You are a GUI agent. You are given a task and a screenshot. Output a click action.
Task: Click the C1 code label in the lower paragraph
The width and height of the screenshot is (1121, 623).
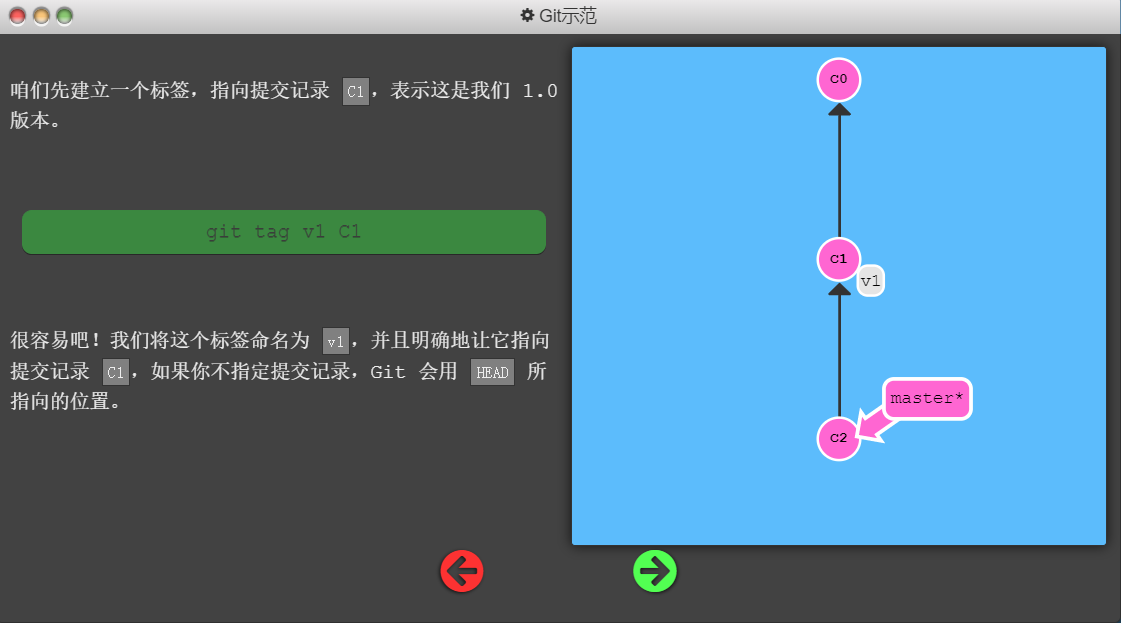click(116, 373)
